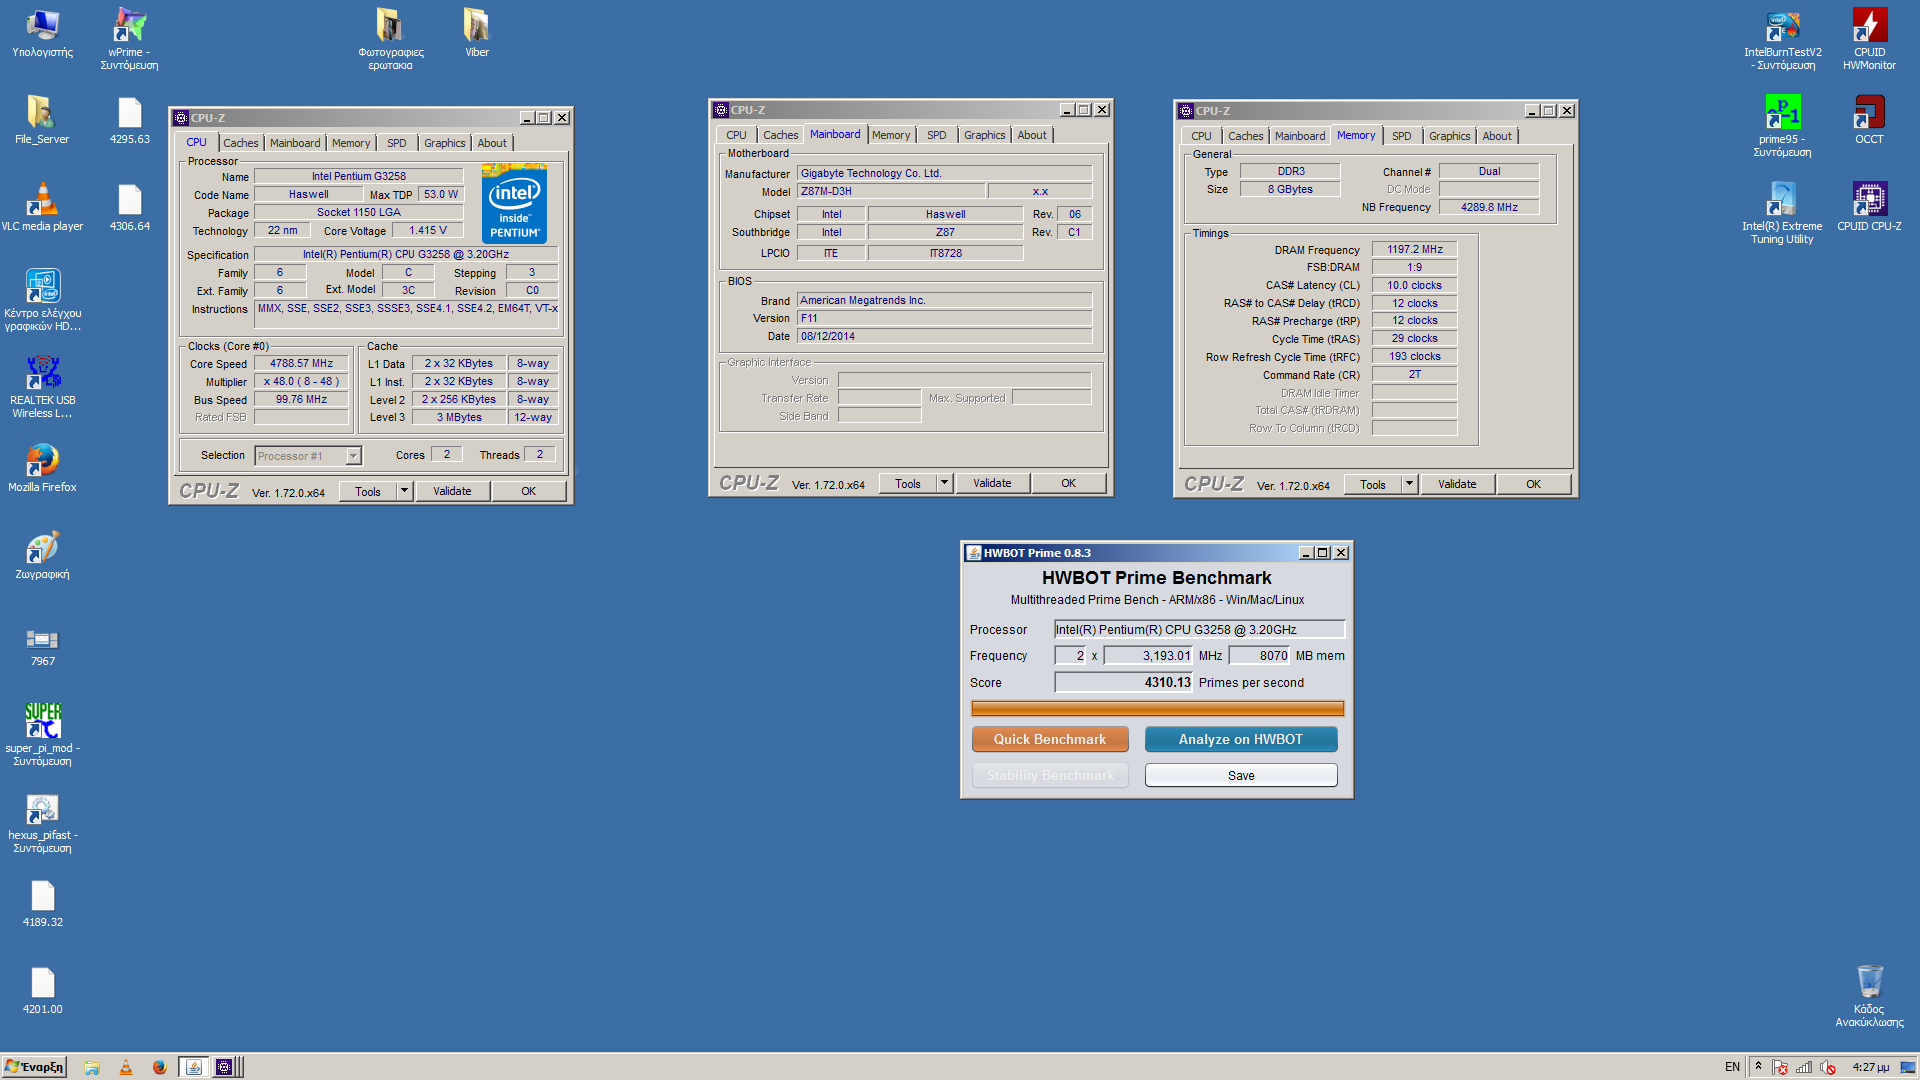Select Graphics tab in left CPU-Z window
This screenshot has height=1080, width=1920.
coord(444,143)
